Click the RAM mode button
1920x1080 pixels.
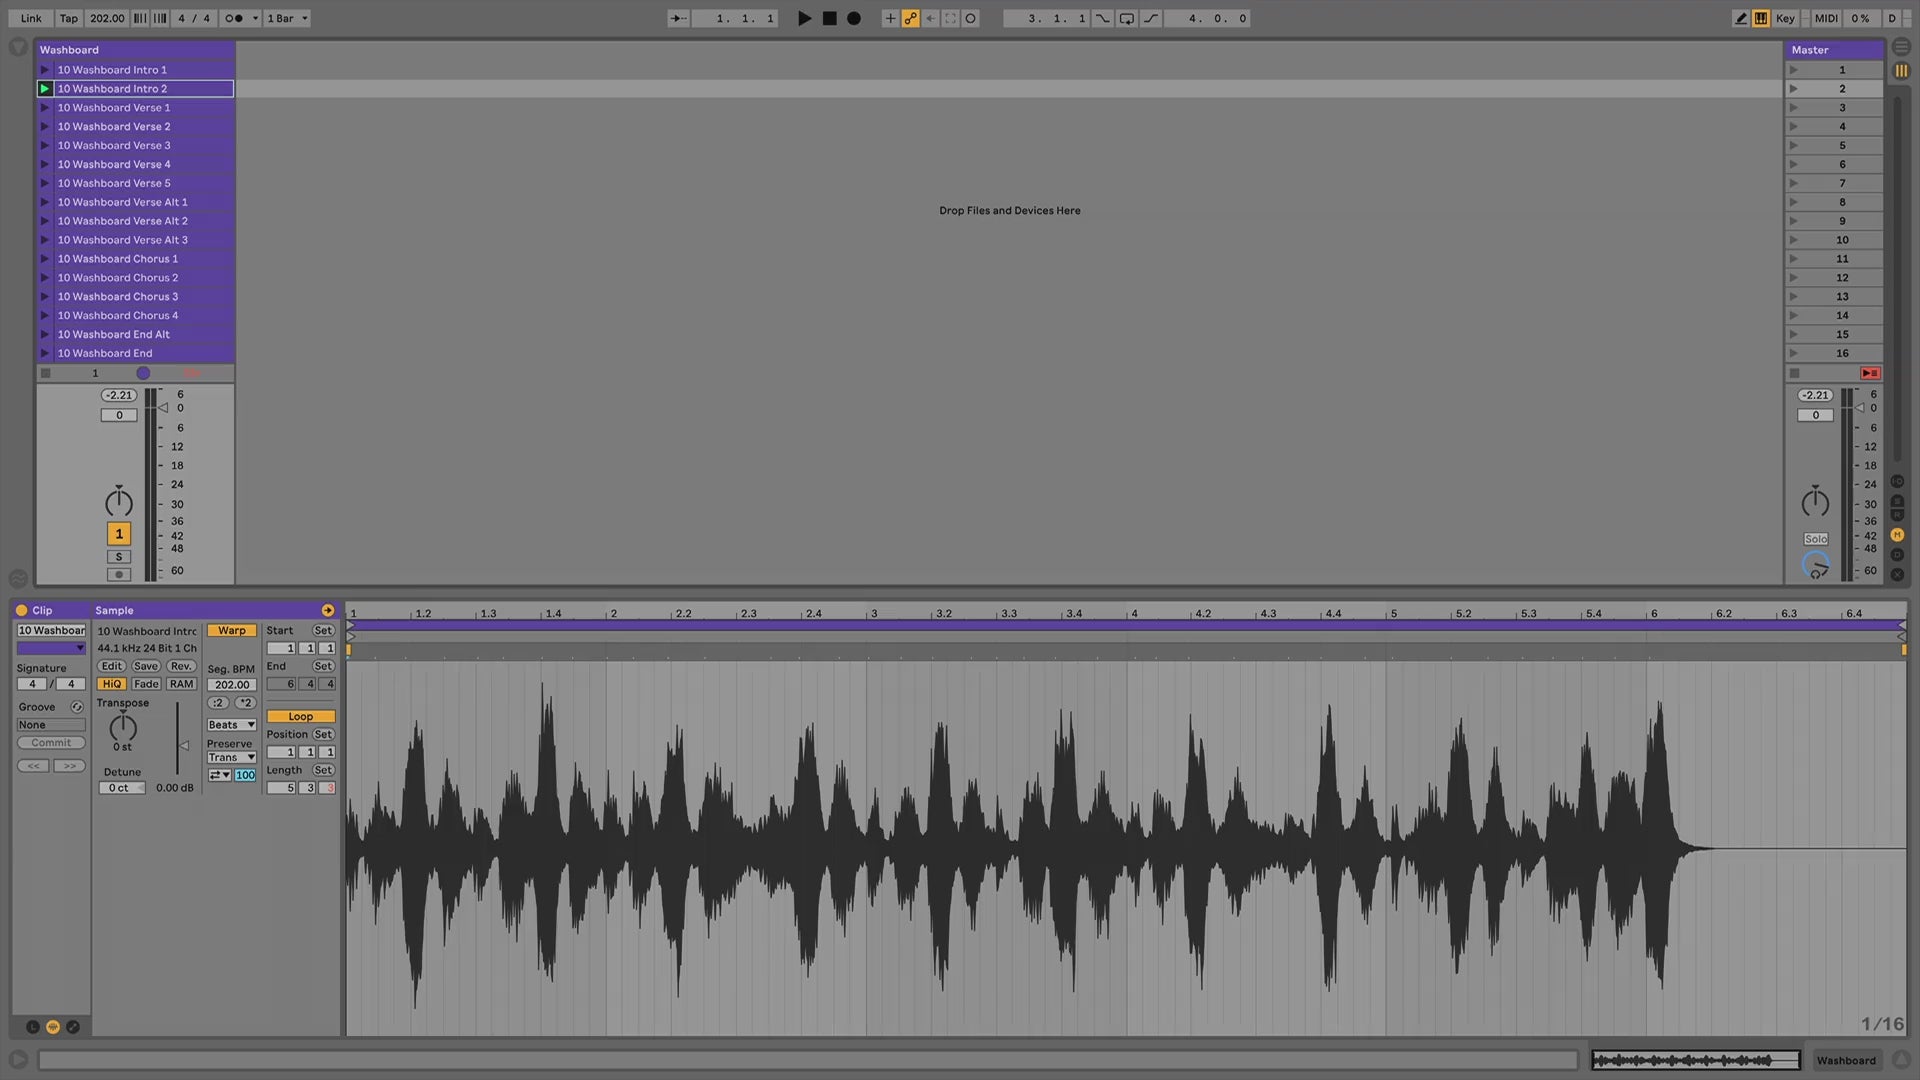pyautogui.click(x=181, y=684)
